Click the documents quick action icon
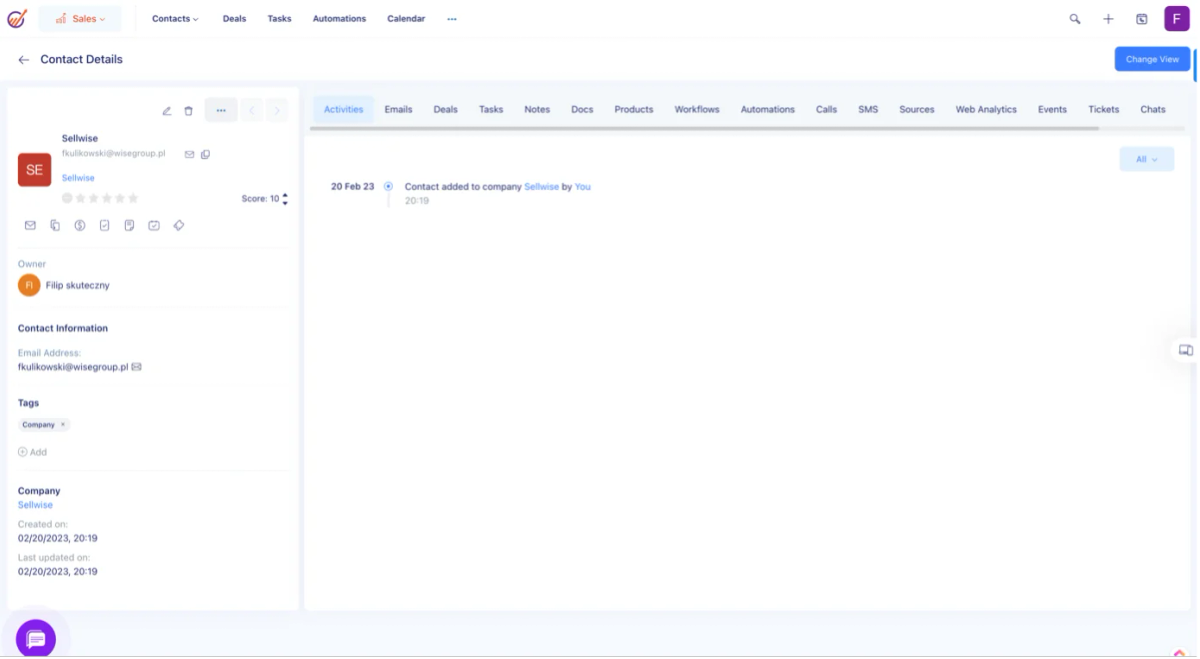 click(55, 226)
